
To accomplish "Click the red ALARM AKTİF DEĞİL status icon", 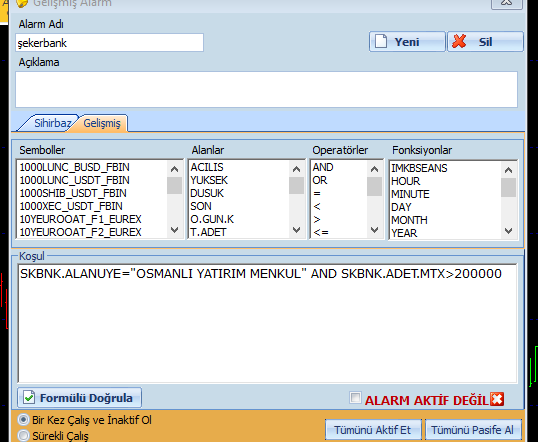I will 497,399.
